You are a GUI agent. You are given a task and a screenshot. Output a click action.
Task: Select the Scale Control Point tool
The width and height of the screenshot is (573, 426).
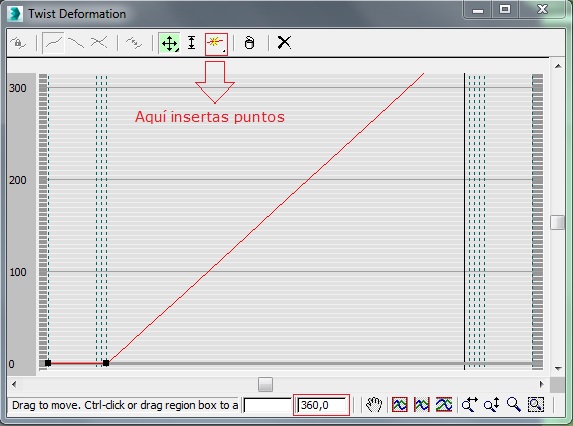click(191, 43)
